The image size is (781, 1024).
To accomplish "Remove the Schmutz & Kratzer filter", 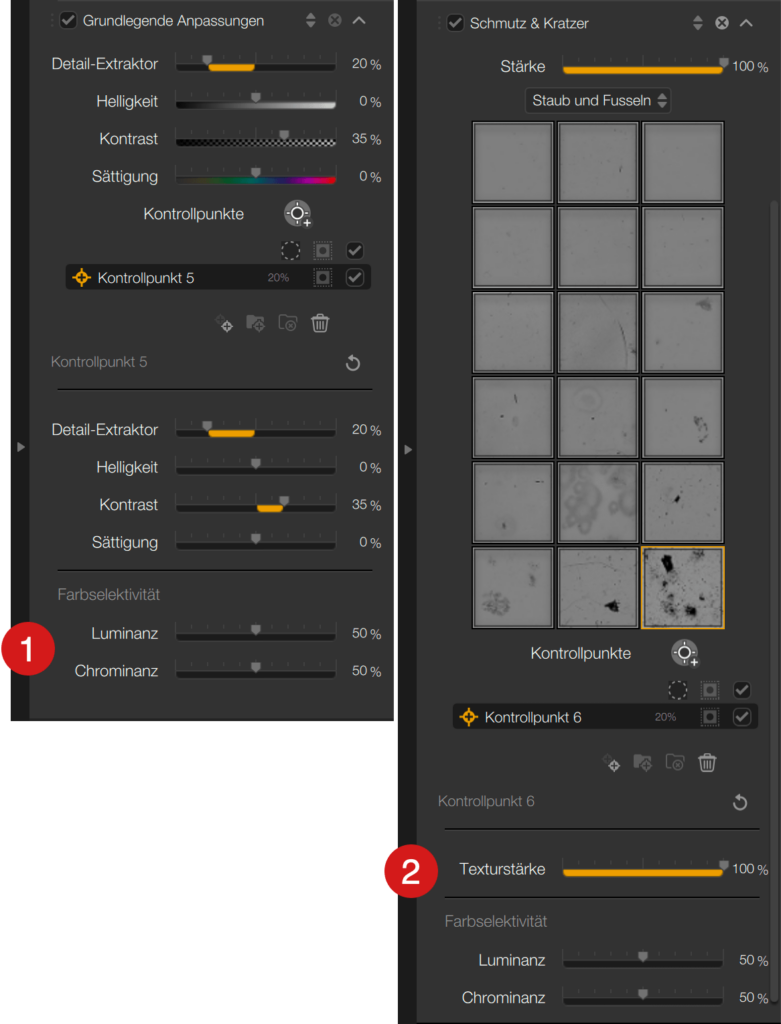I will click(x=722, y=23).
